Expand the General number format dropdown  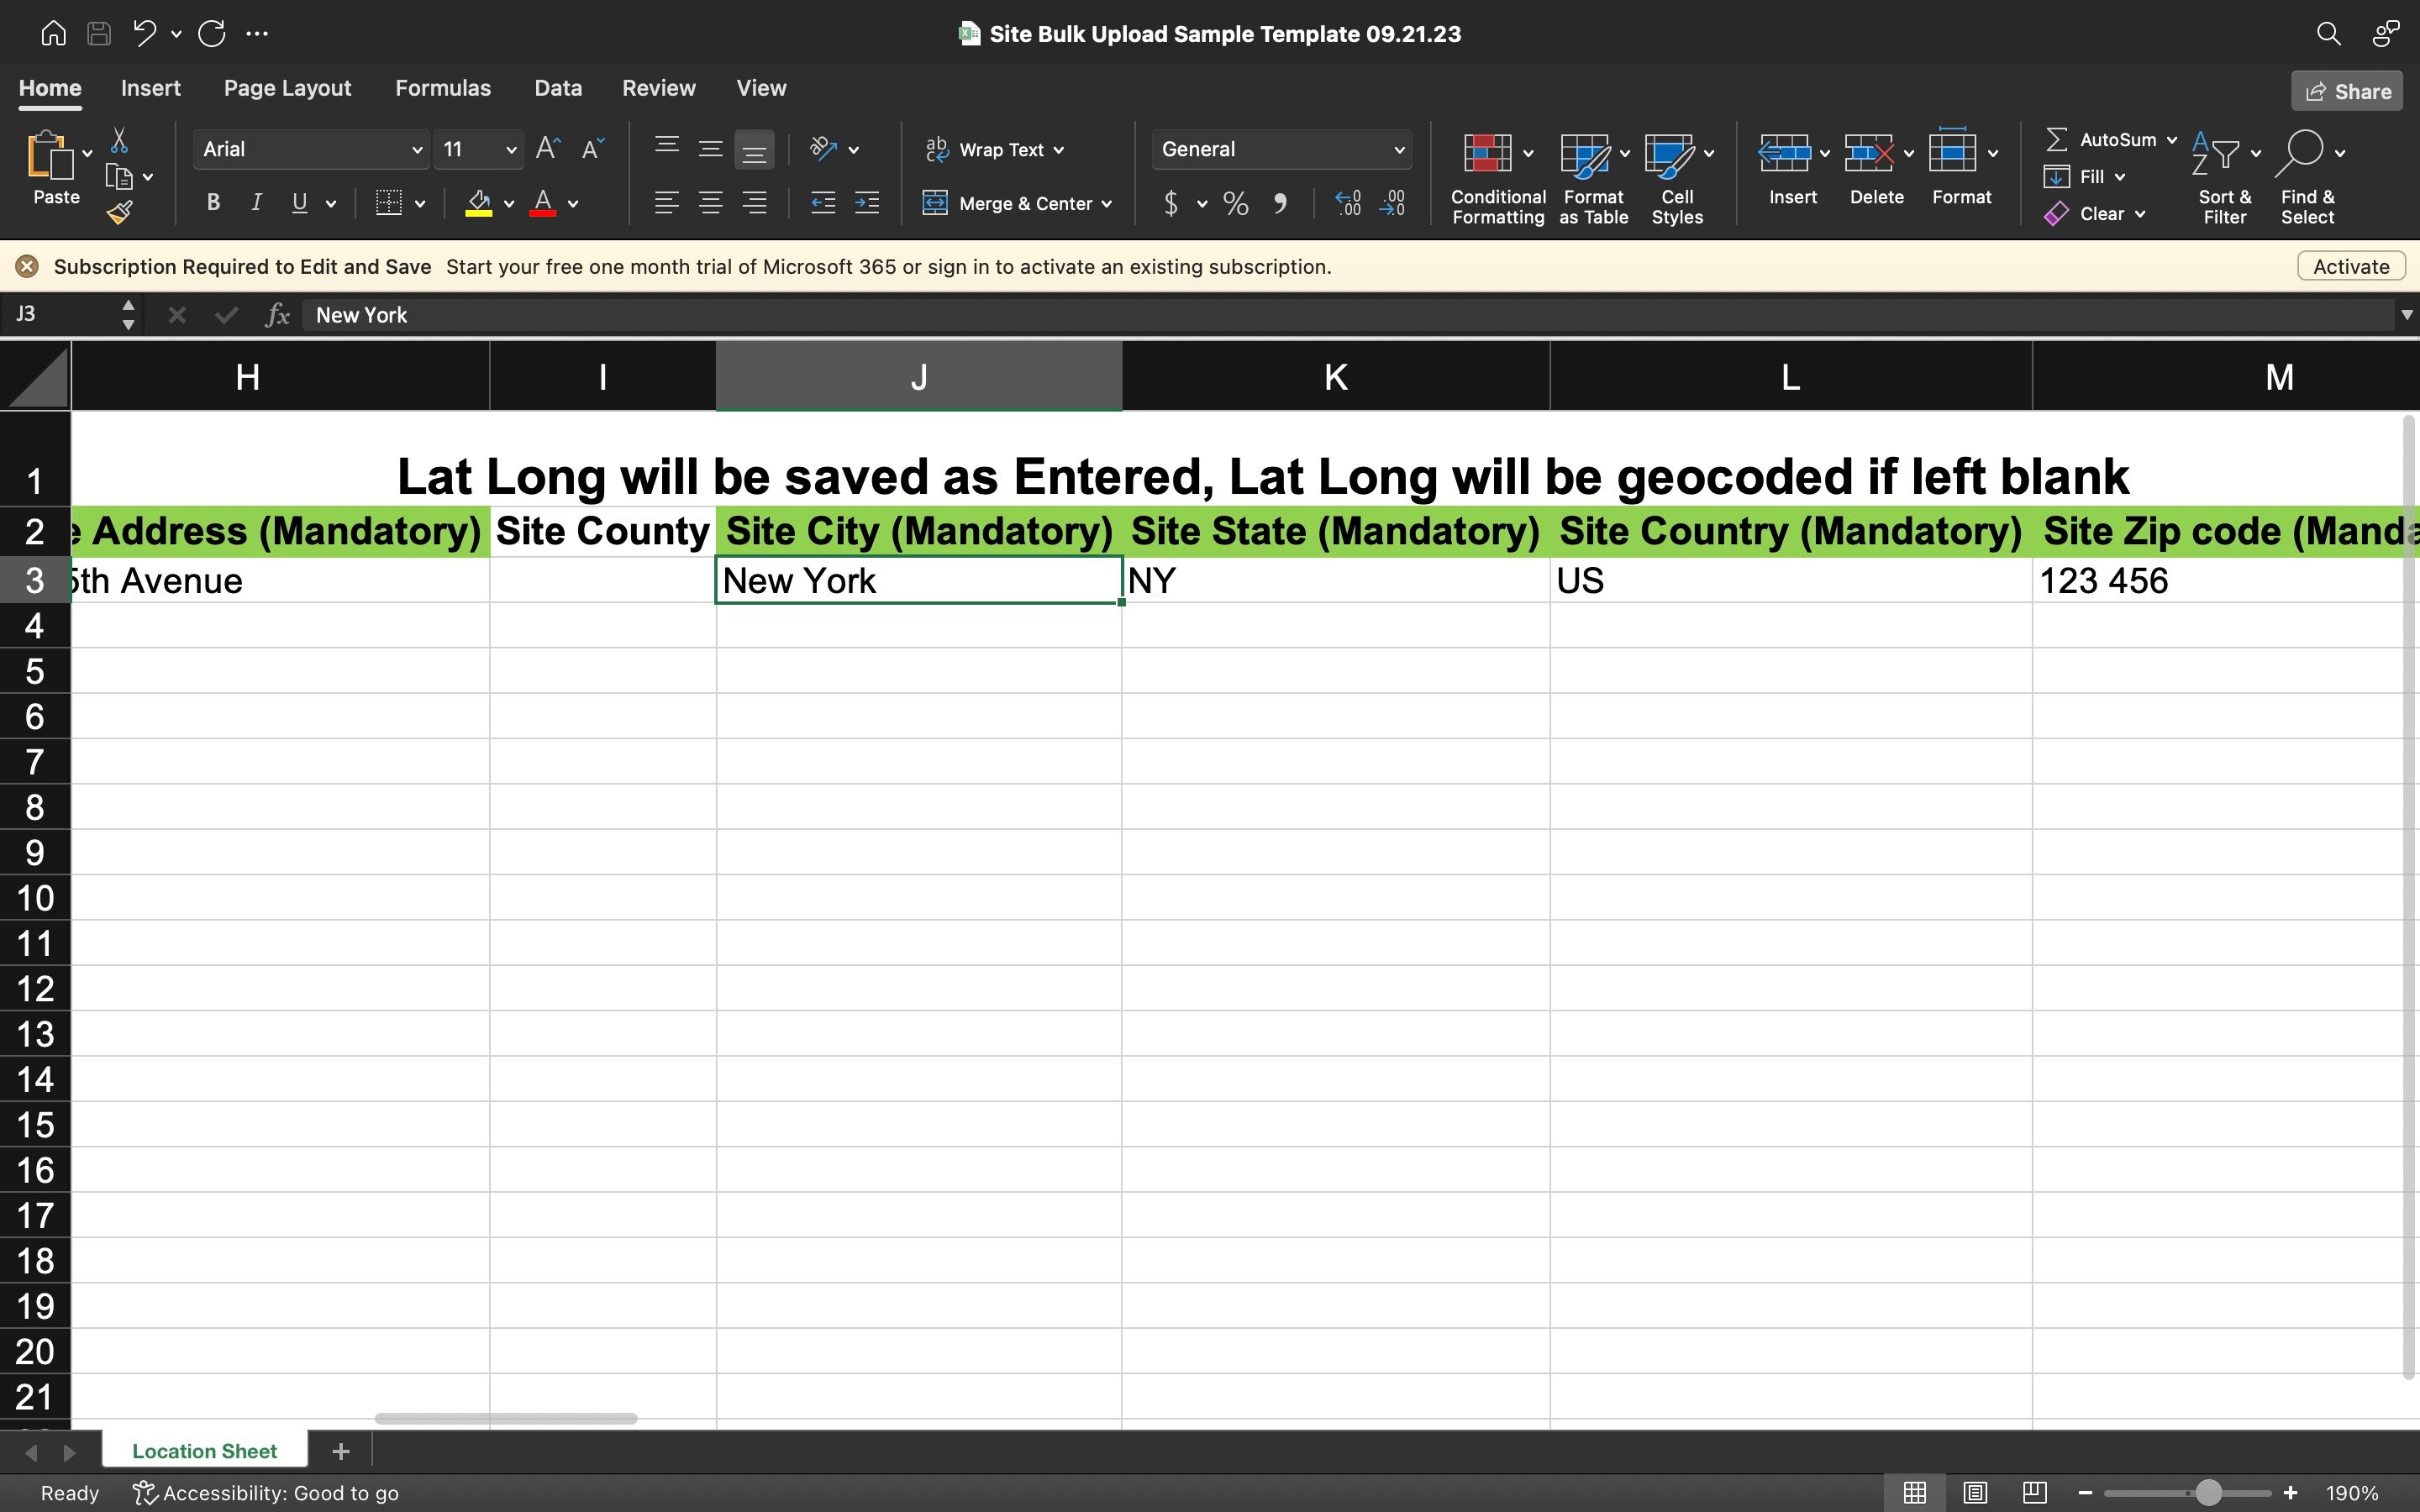(x=1398, y=150)
